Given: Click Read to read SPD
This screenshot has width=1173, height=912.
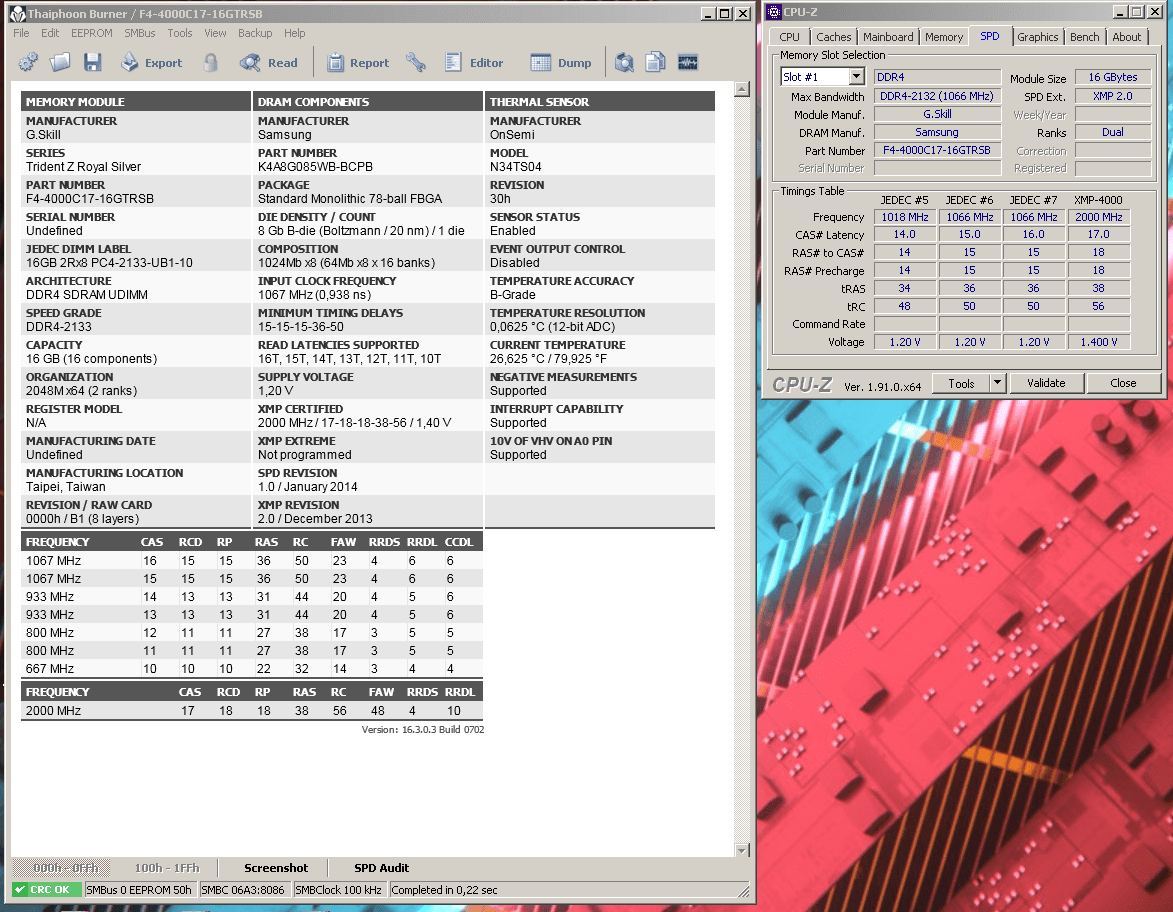Looking at the screenshot, I should pos(269,63).
